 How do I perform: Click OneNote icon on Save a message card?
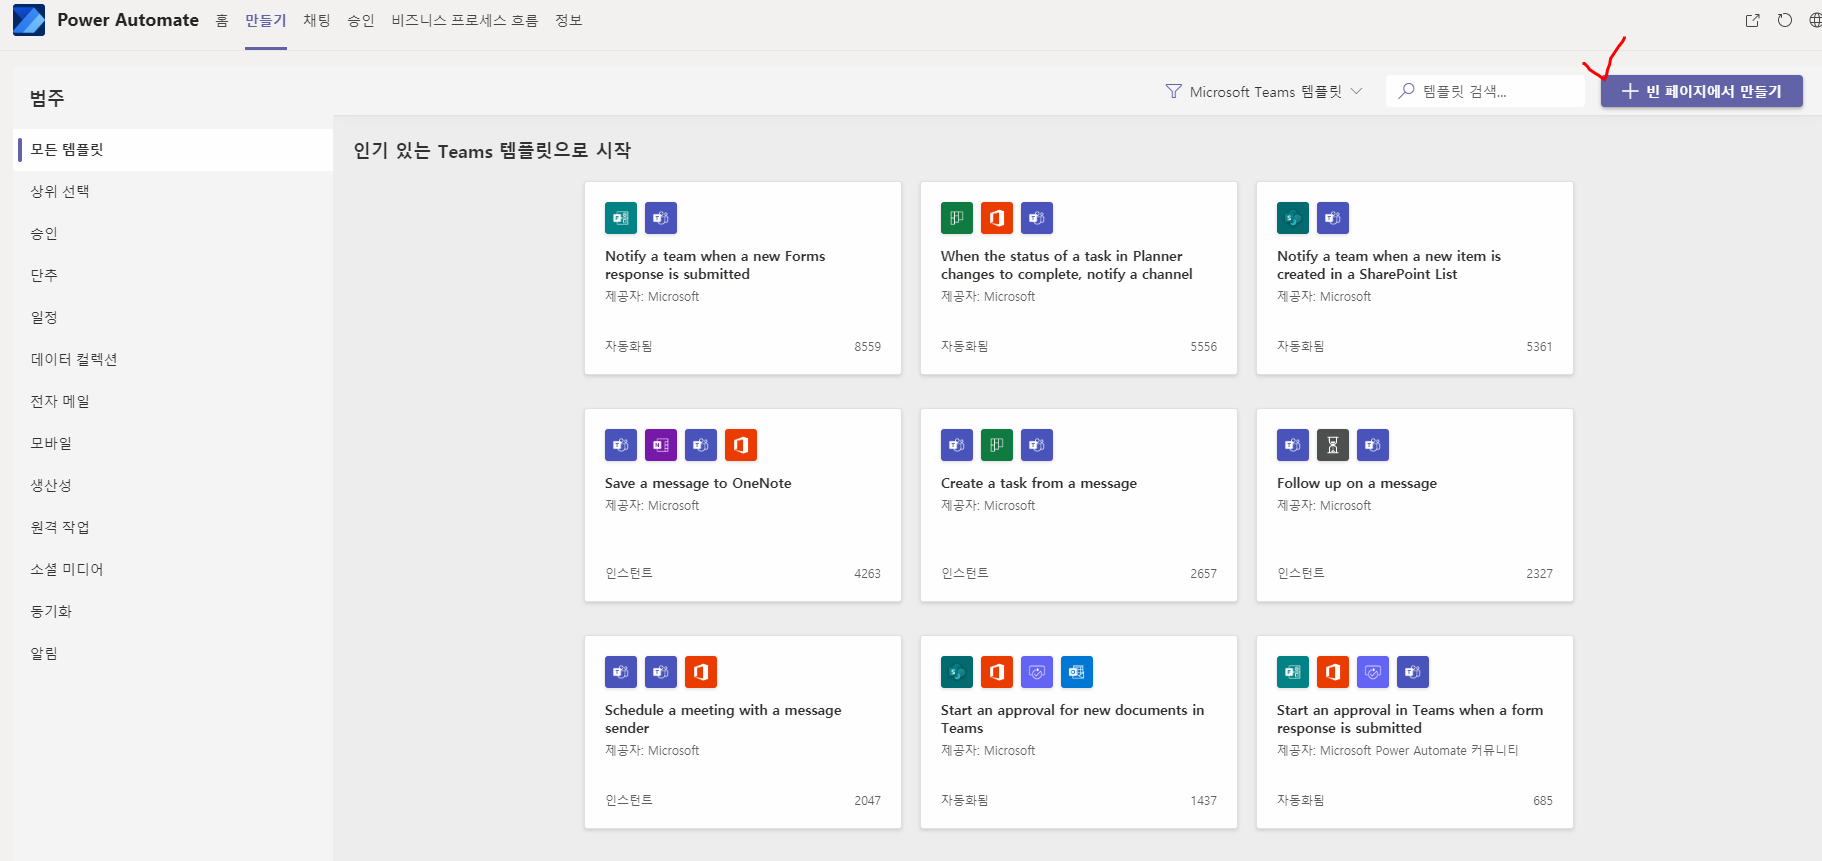coord(661,445)
